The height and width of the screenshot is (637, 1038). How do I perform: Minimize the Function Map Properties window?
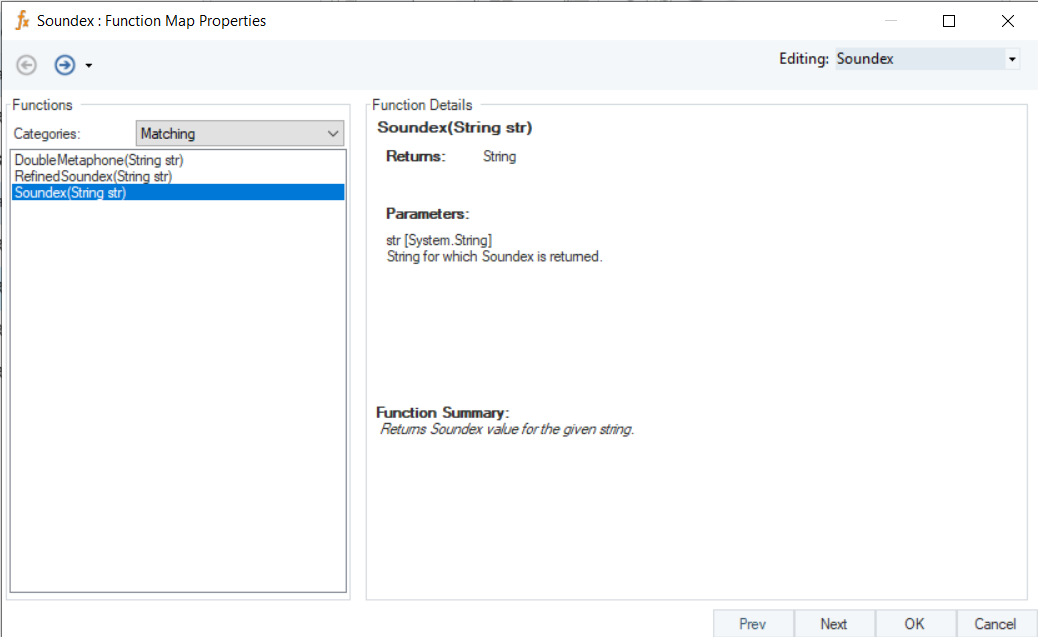tap(890, 21)
